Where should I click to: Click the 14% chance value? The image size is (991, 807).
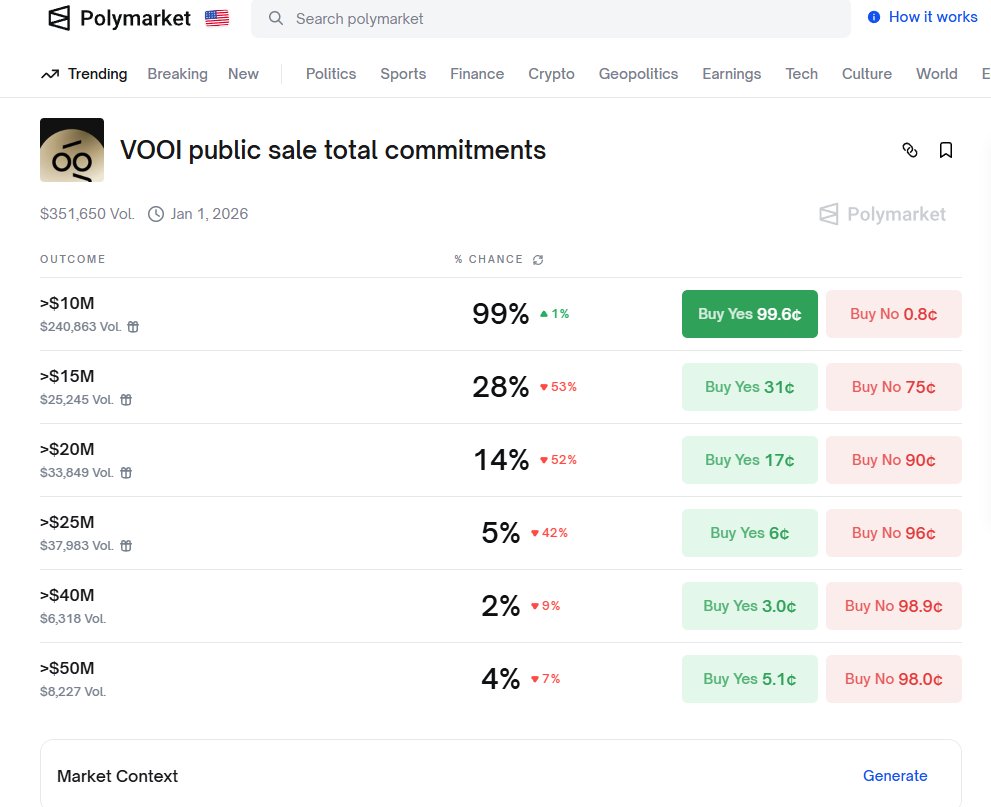click(501, 460)
